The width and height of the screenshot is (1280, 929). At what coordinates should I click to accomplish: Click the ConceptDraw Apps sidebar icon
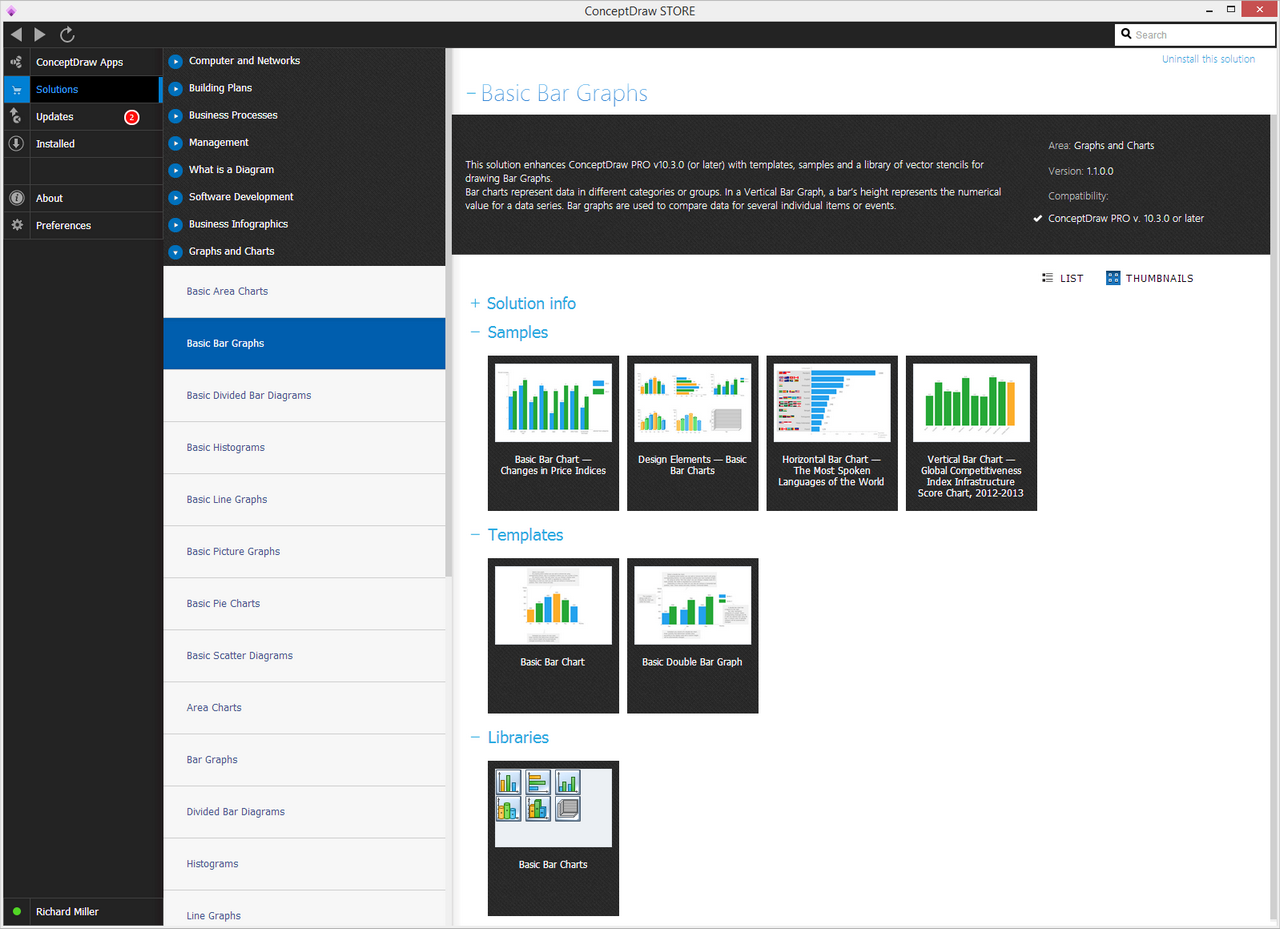pos(16,62)
